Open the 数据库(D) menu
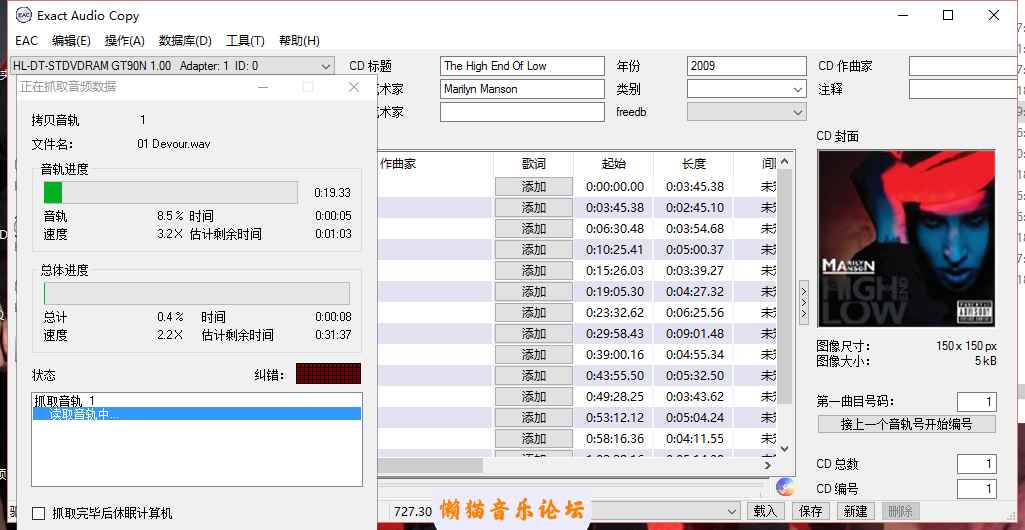1025x530 pixels. pos(185,41)
